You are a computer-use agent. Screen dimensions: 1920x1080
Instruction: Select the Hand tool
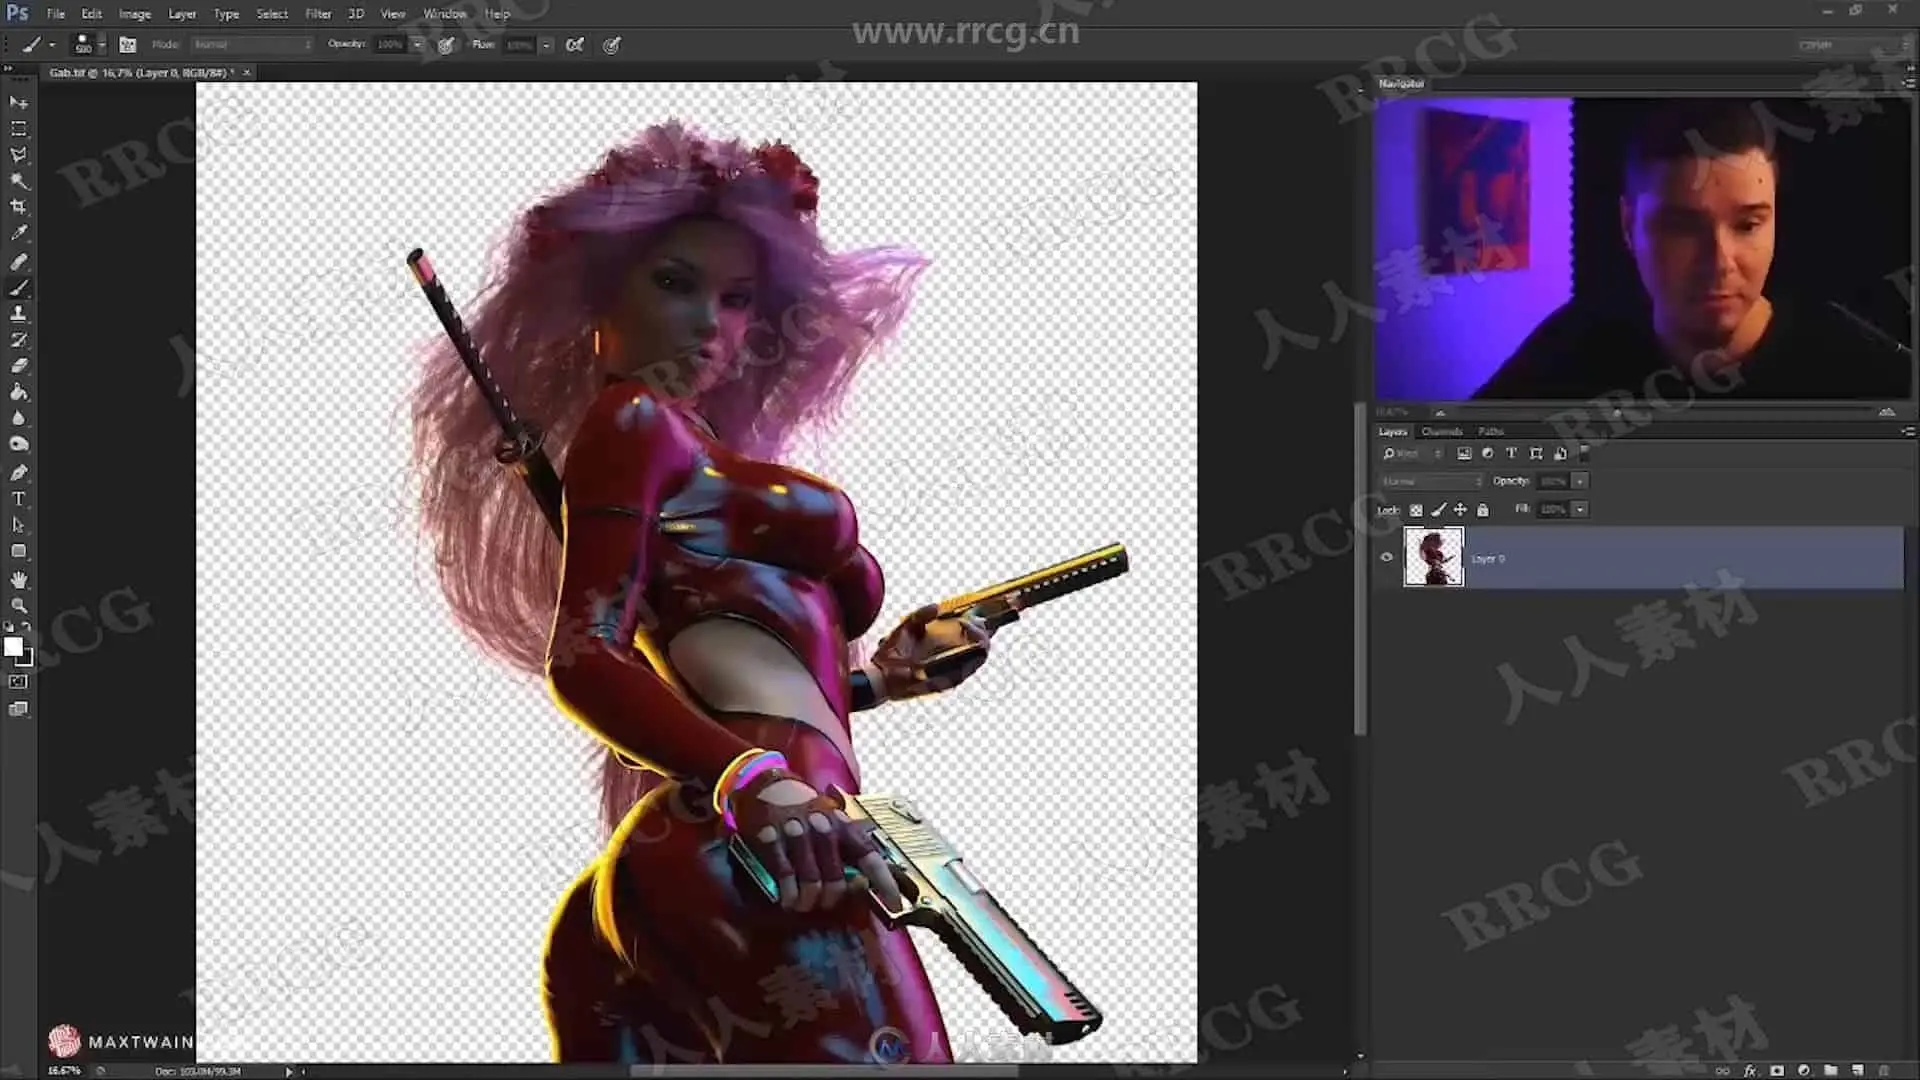pyautogui.click(x=18, y=580)
